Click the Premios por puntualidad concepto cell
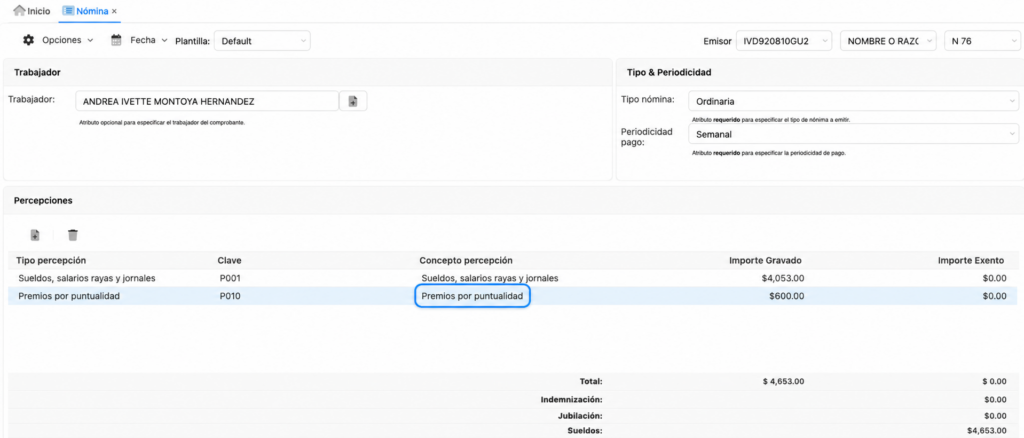 [x=472, y=296]
